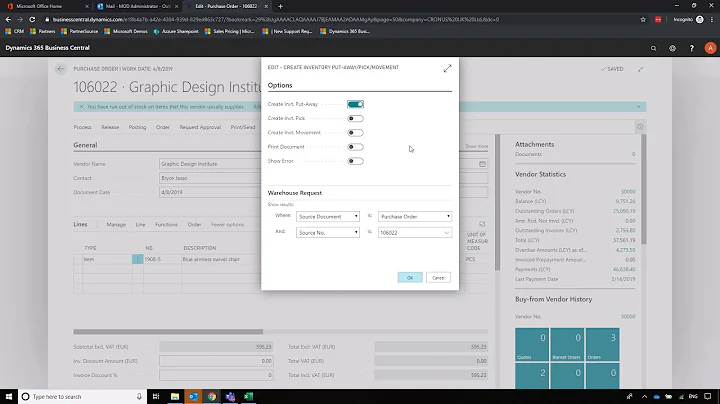Open the date picker calendar icon
The width and height of the screenshot is (720, 404).
482,164
